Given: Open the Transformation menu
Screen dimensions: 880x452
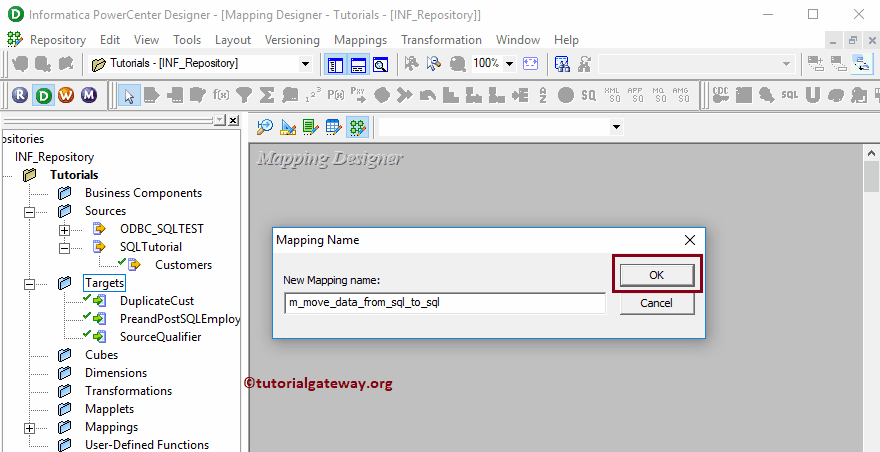Looking at the screenshot, I should tap(441, 40).
